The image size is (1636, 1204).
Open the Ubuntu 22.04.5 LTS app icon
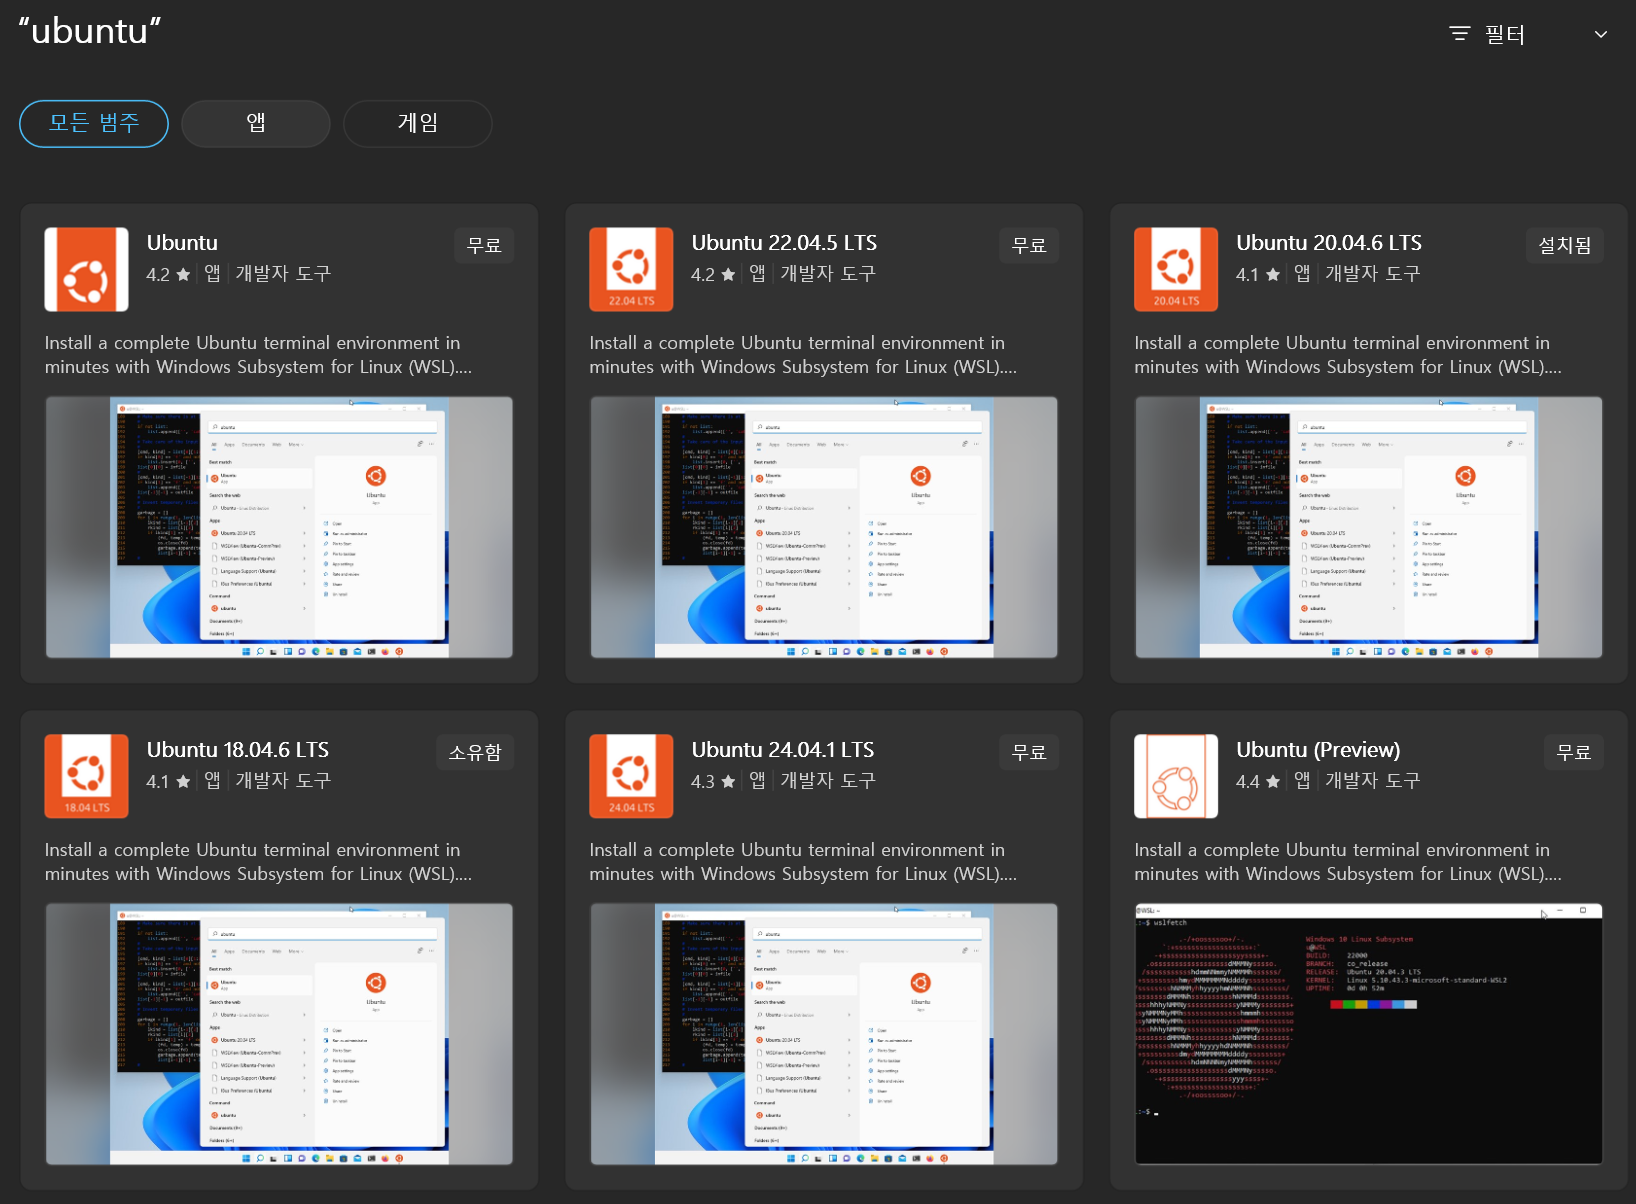tap(631, 269)
